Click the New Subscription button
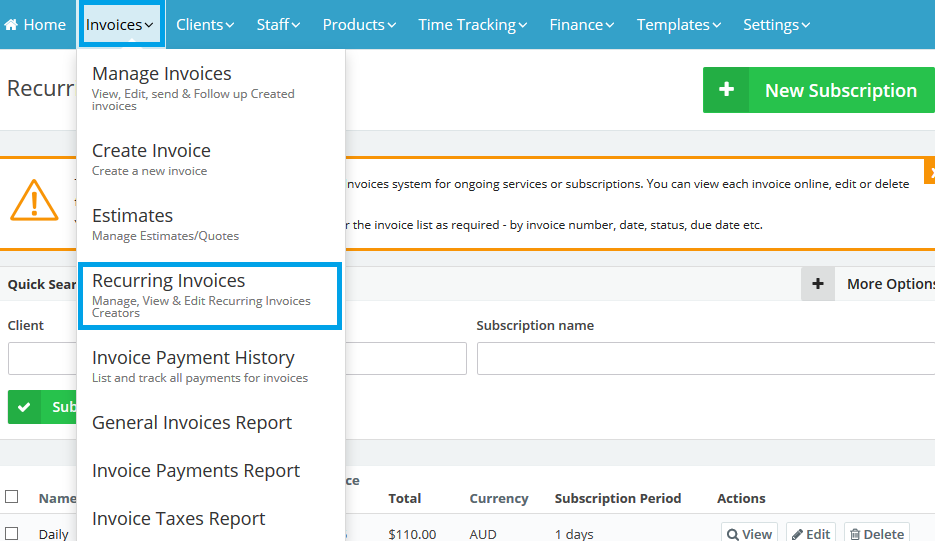This screenshot has width=935, height=541. [840, 90]
